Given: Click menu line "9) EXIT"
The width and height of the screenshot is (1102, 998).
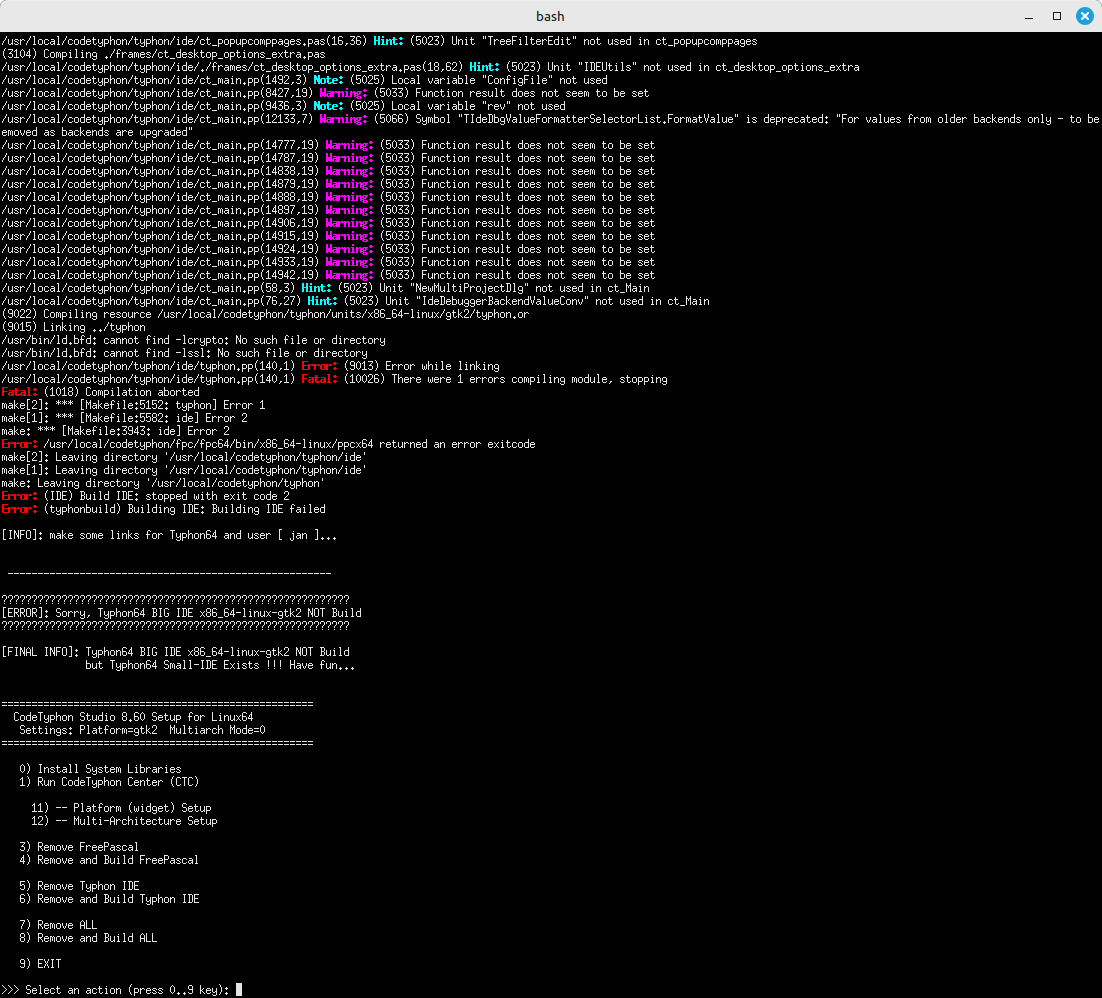Looking at the screenshot, I should pyautogui.click(x=40, y=964).
